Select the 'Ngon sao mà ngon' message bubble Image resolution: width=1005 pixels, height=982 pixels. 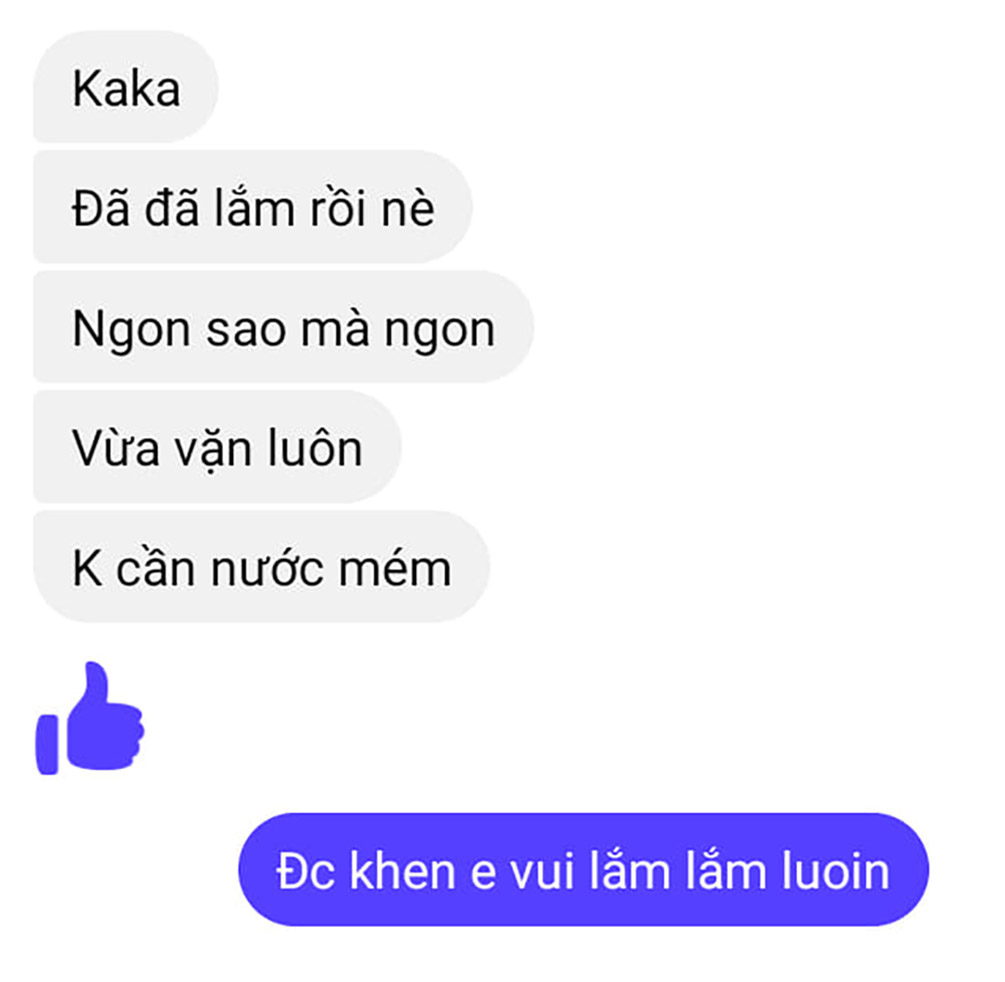(x=283, y=327)
